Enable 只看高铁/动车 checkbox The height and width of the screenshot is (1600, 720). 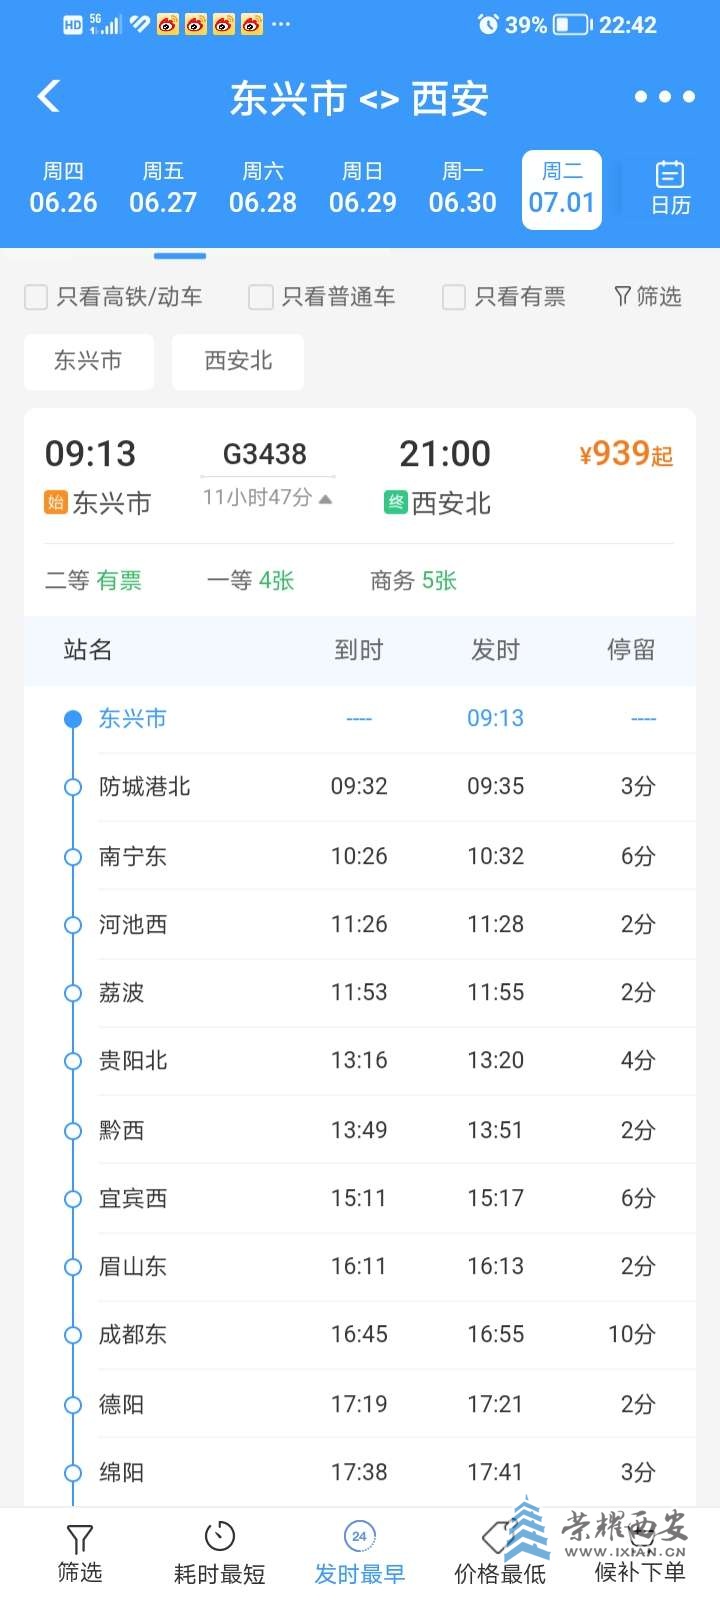tap(36, 297)
